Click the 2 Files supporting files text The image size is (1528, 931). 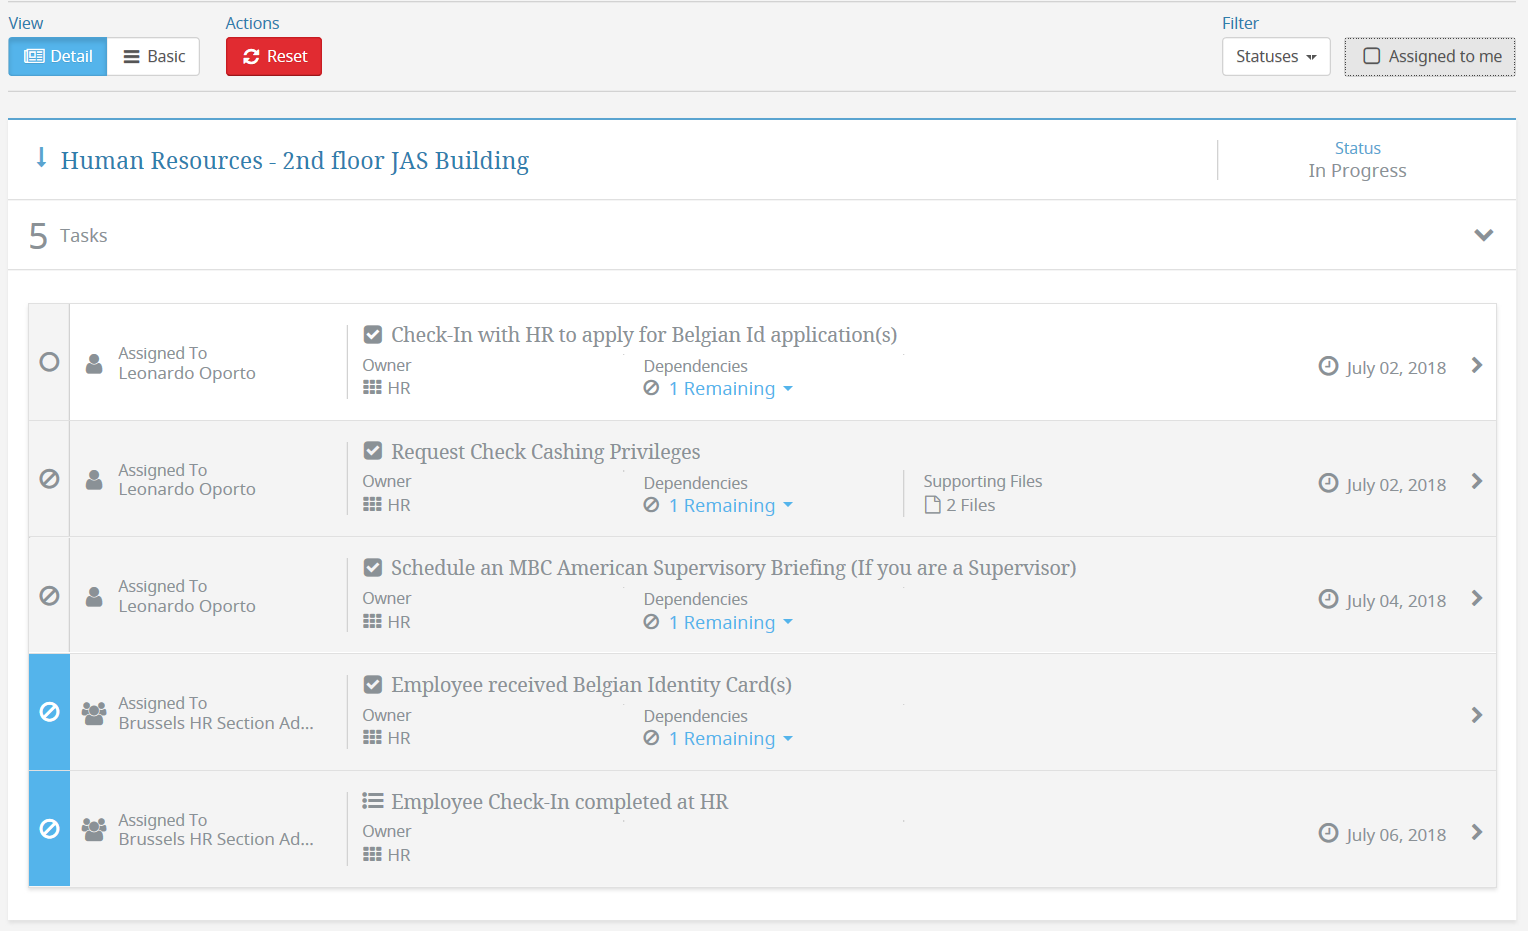(x=971, y=506)
